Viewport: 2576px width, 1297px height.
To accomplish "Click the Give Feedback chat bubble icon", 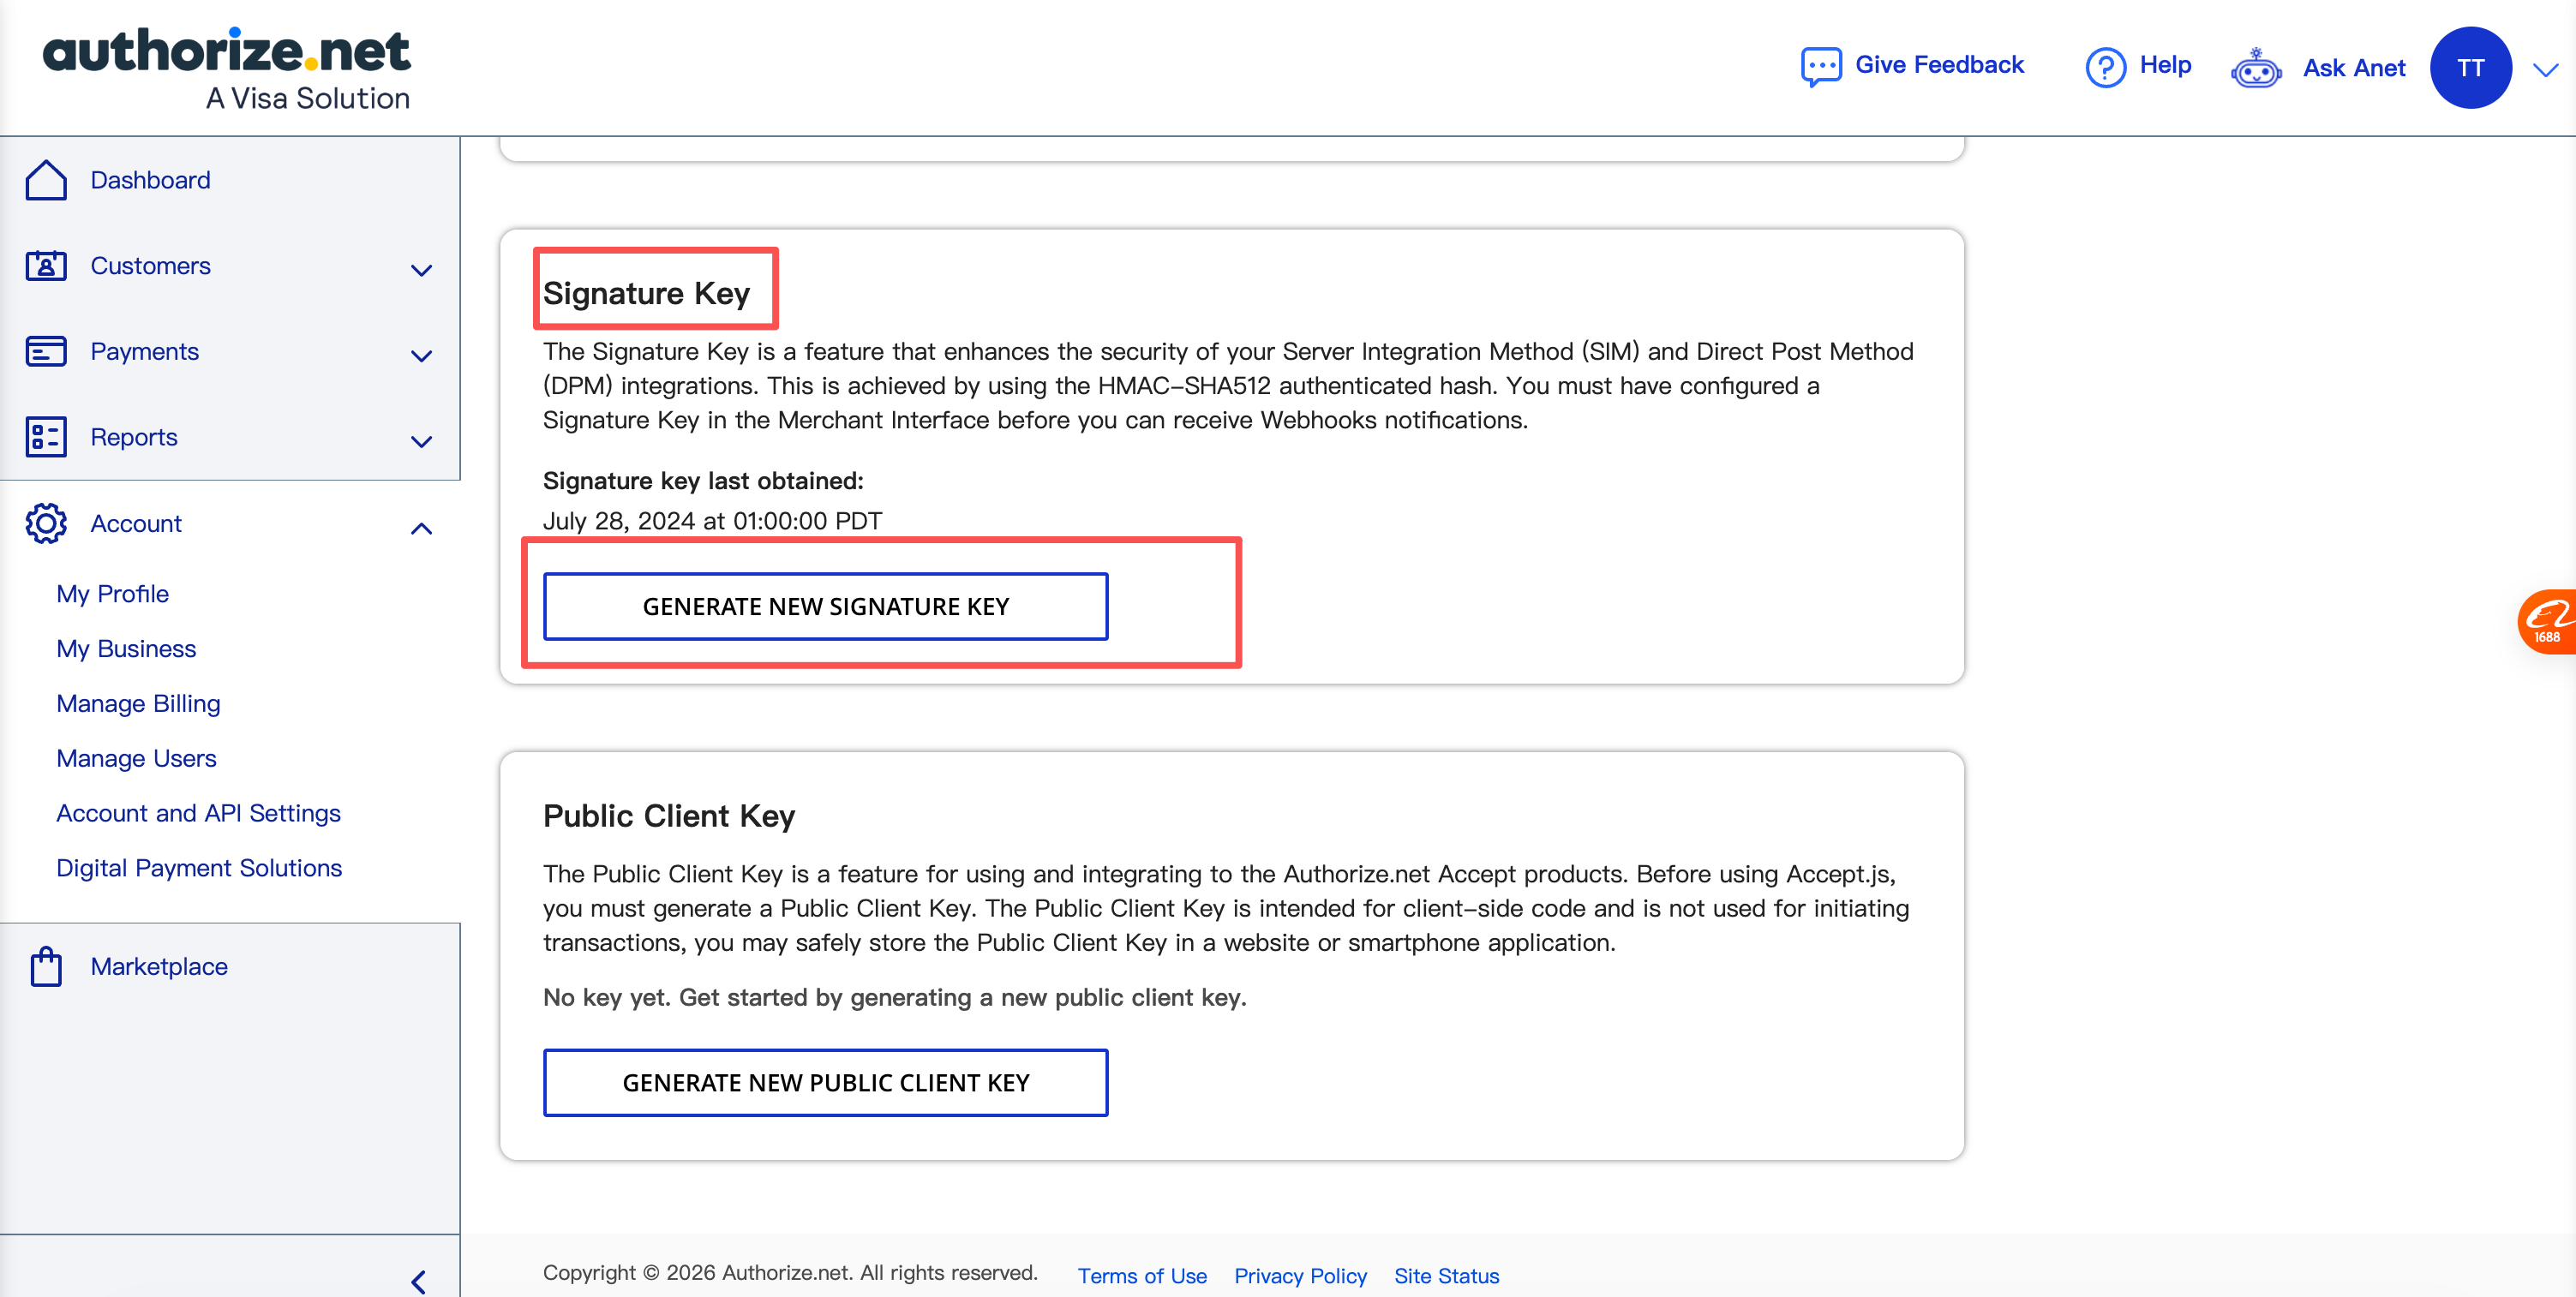I will coord(1820,67).
